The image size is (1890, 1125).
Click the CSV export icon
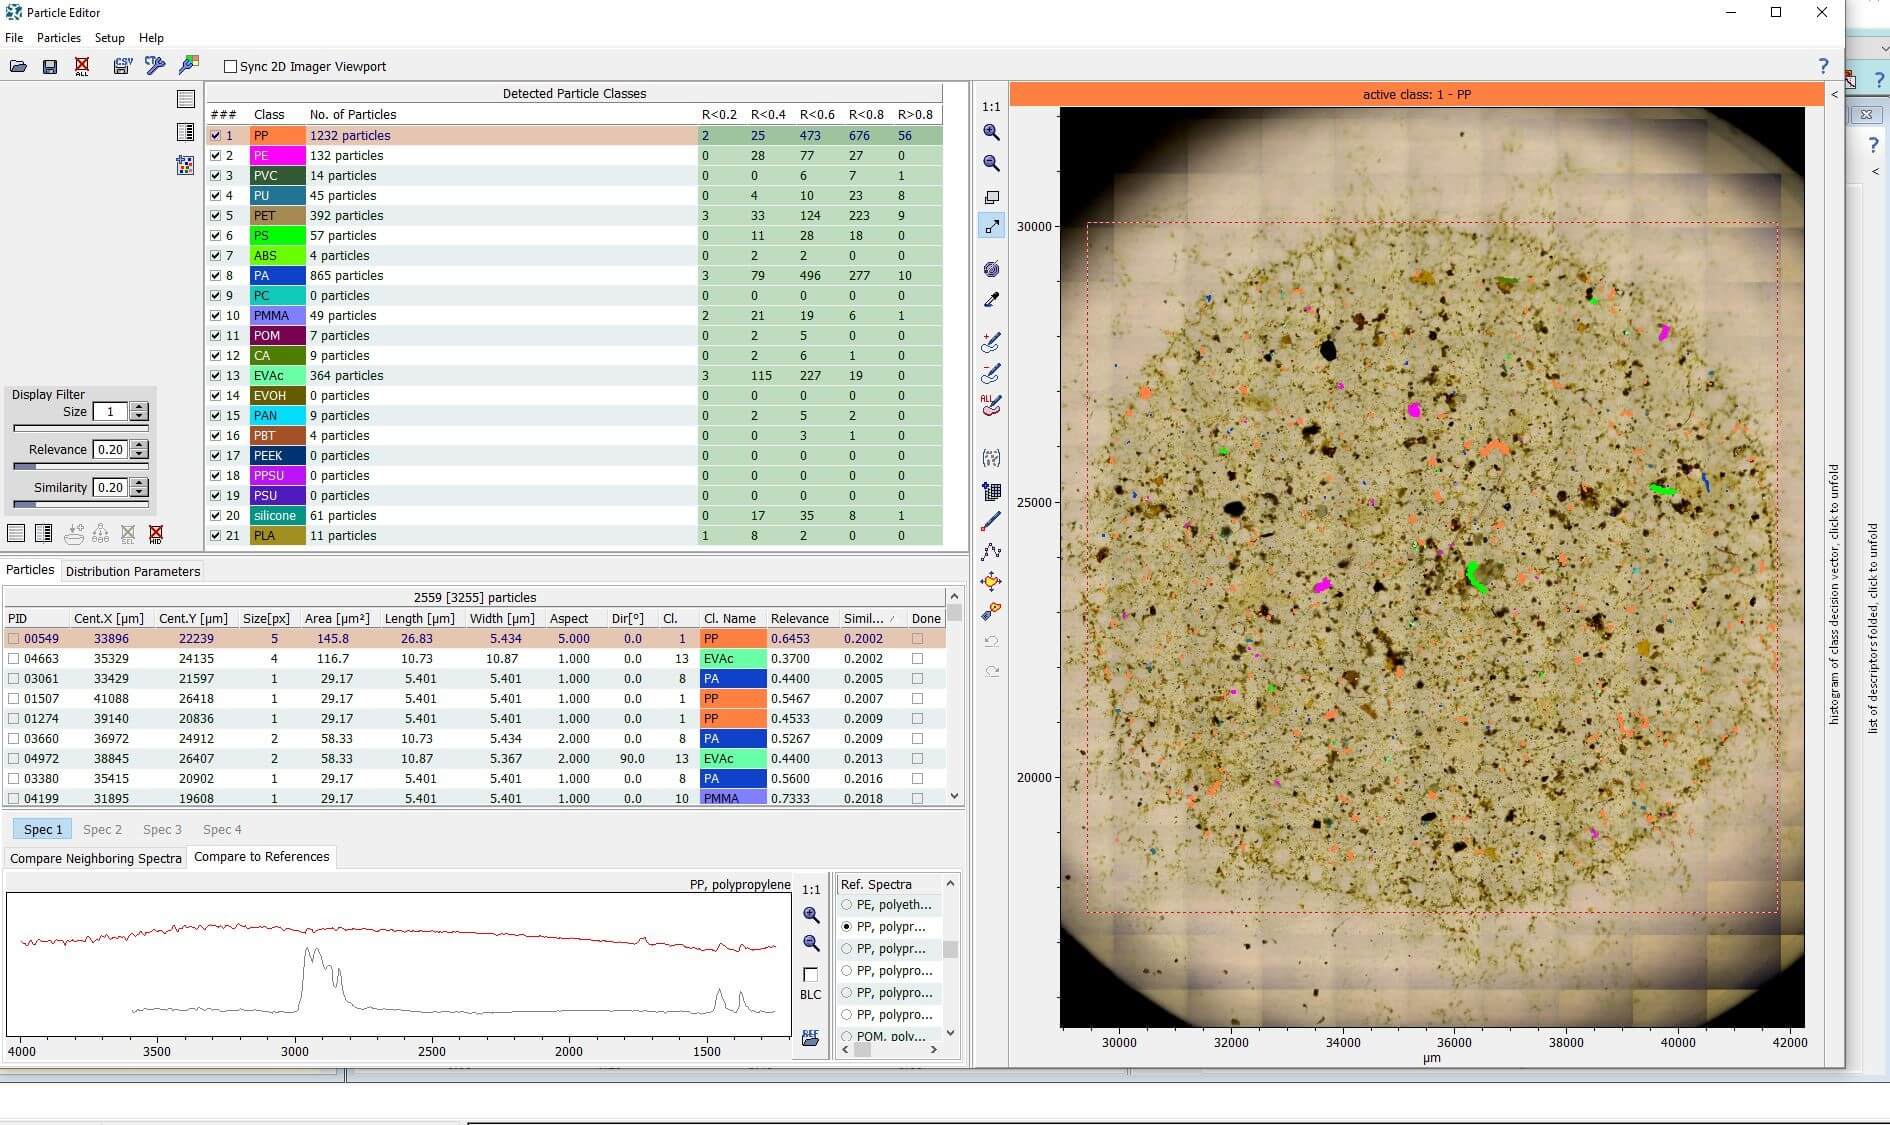pos(122,66)
